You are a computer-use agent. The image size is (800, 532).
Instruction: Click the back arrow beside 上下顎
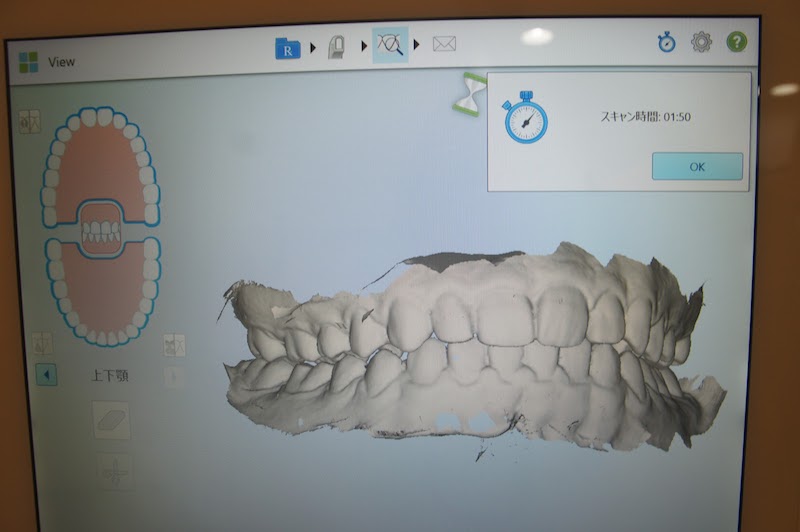[x=46, y=375]
